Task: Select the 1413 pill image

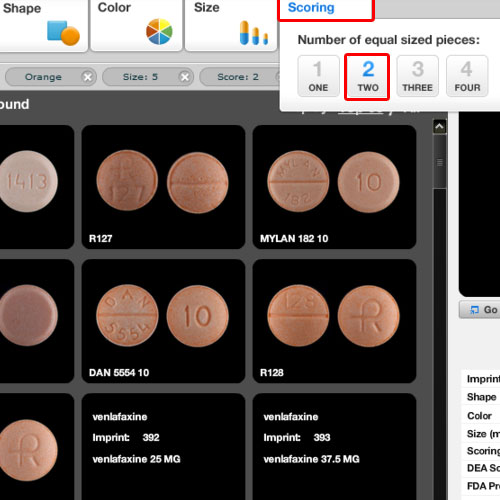Action: tap(28, 181)
